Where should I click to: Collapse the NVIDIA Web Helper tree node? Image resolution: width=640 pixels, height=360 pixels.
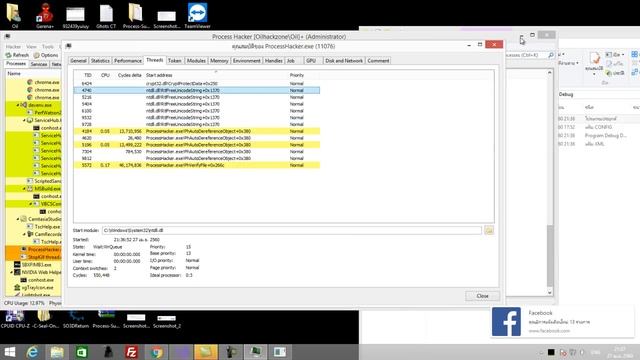tap(11, 272)
